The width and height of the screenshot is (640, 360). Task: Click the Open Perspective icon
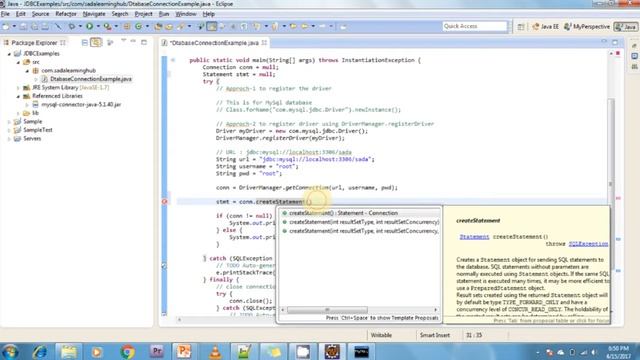point(521,27)
